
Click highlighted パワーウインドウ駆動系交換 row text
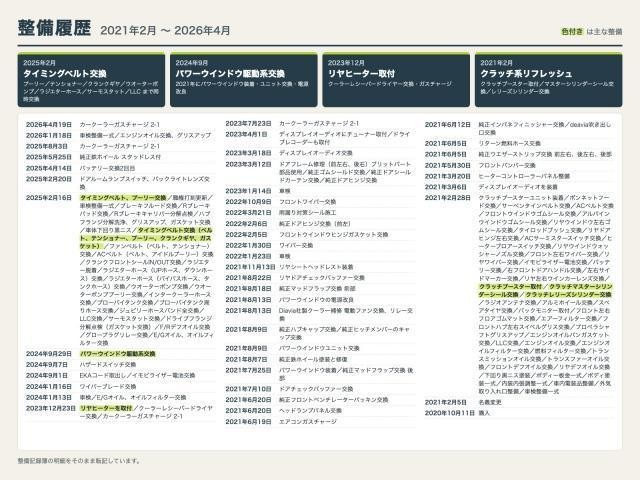[118, 354]
